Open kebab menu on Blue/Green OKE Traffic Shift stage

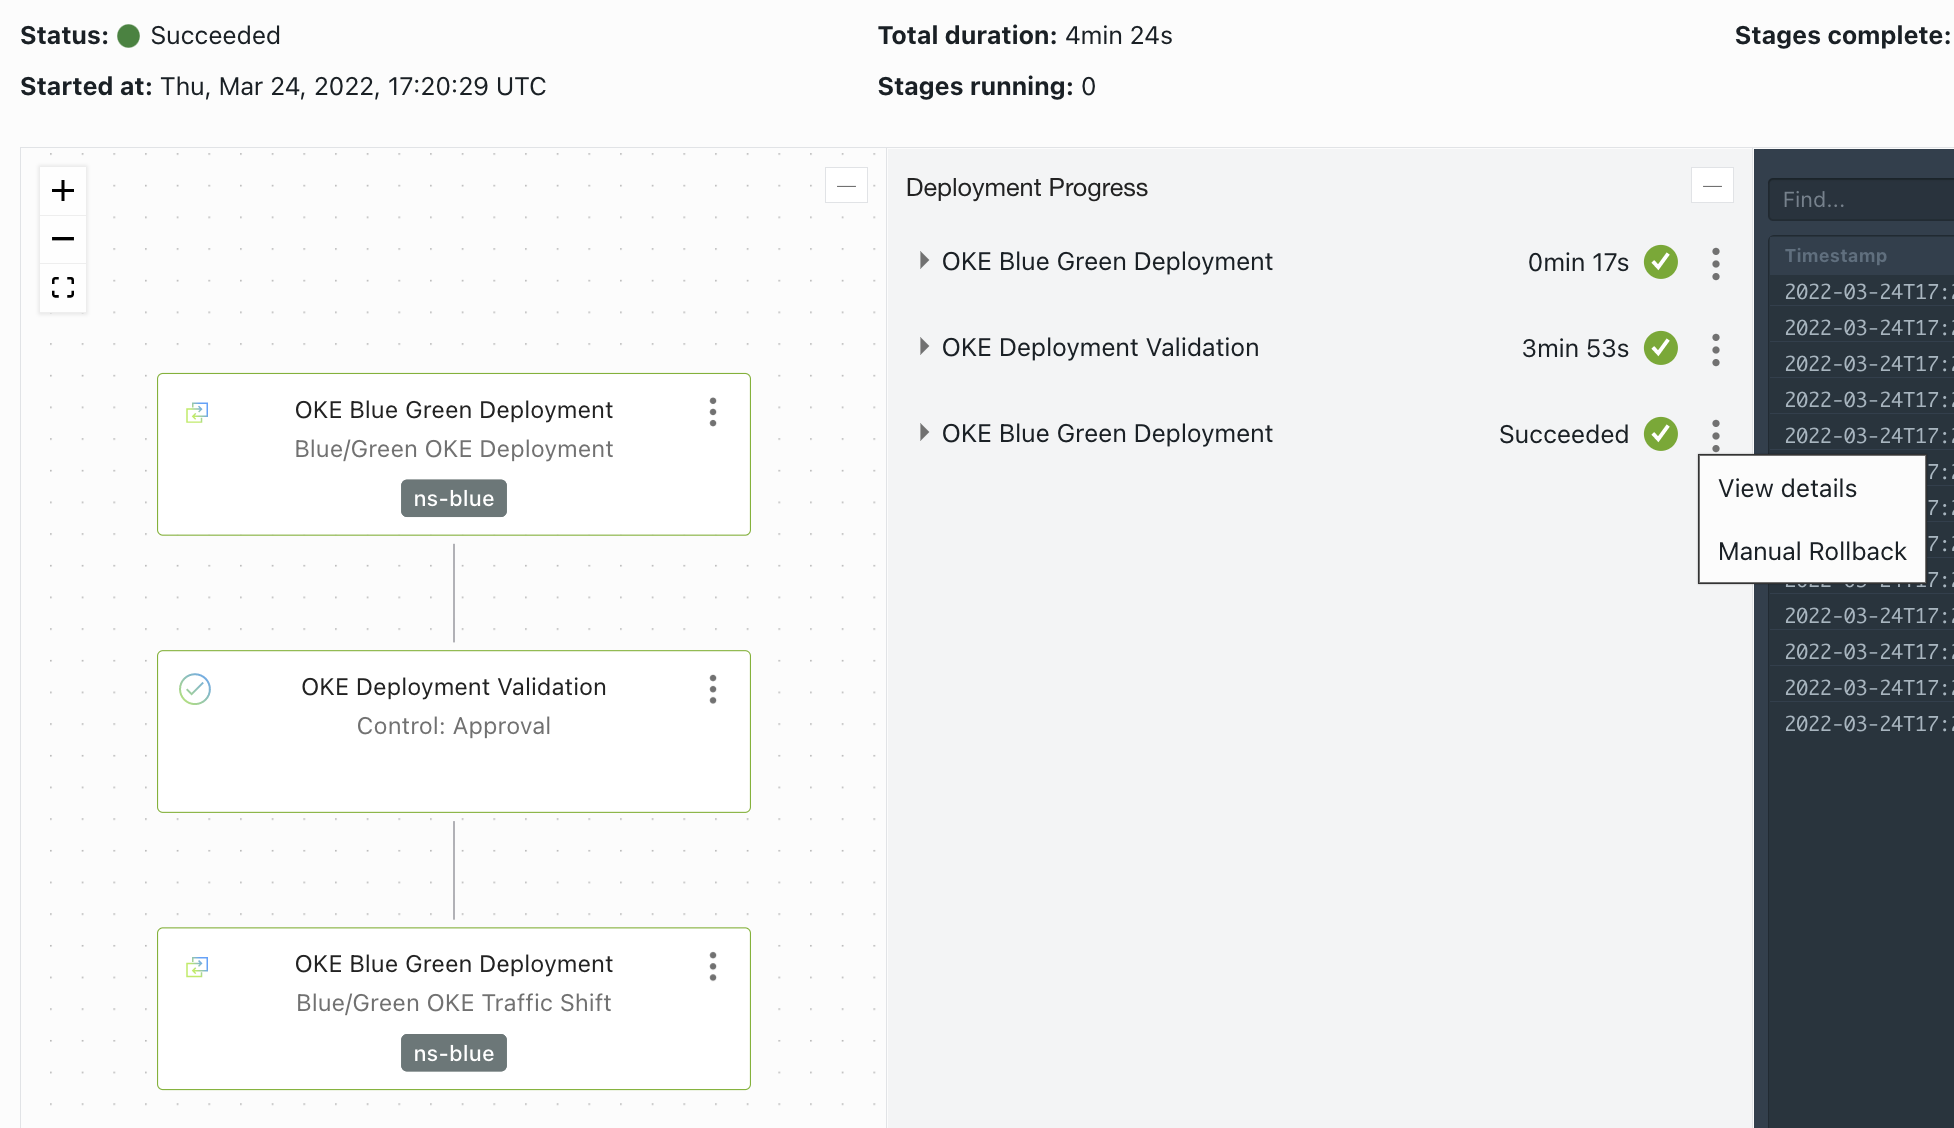713,966
